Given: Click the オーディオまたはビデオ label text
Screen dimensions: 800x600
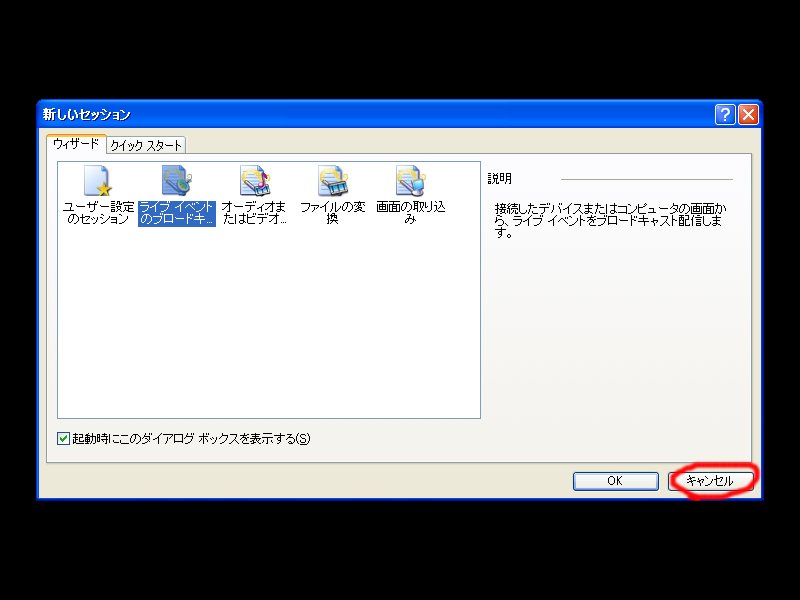Looking at the screenshot, I should click(255, 213).
